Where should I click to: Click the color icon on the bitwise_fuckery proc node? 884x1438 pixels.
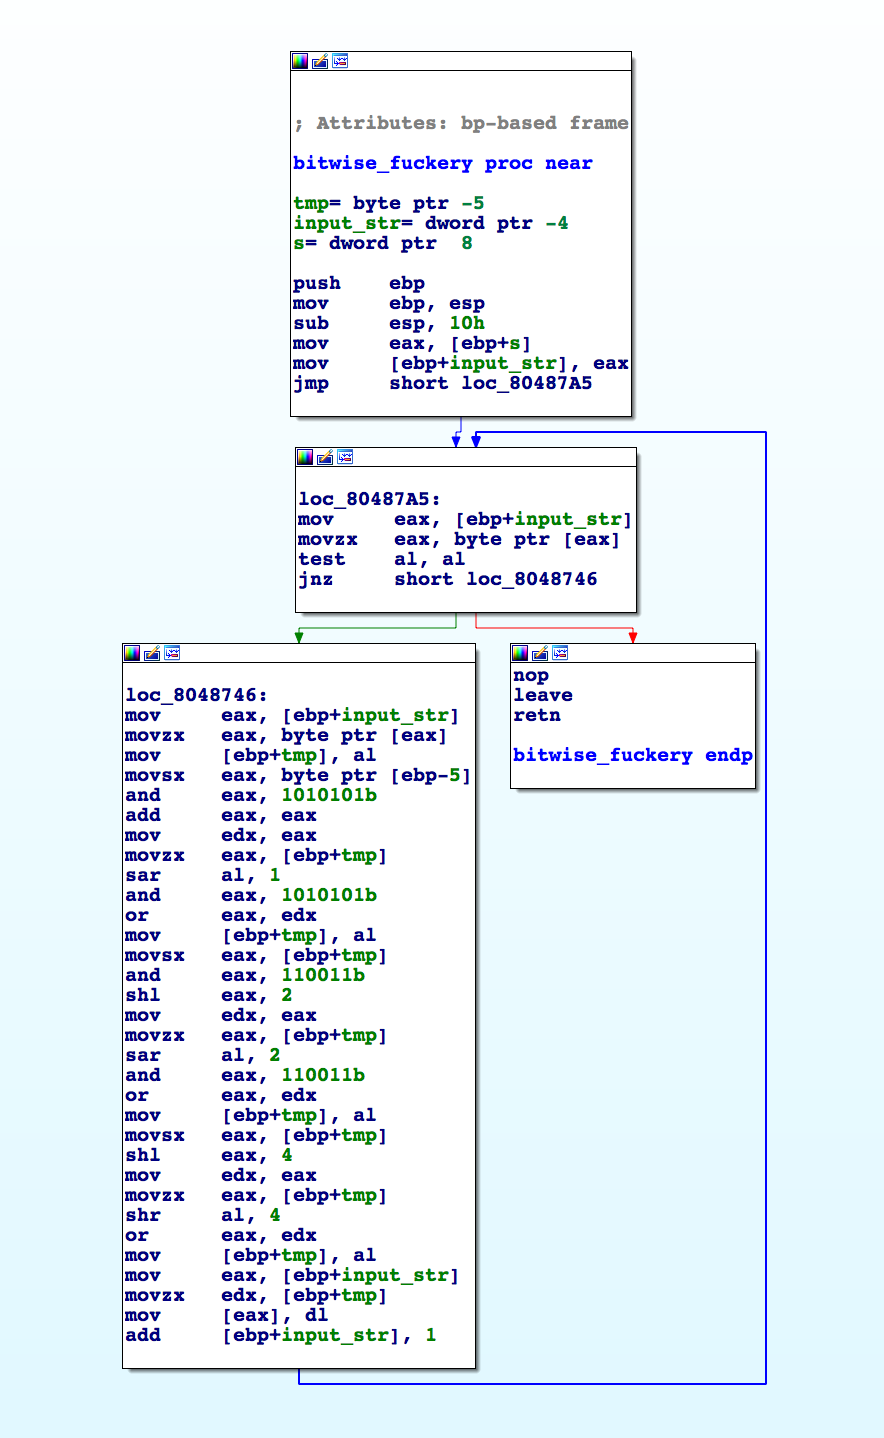pyautogui.click(x=300, y=61)
